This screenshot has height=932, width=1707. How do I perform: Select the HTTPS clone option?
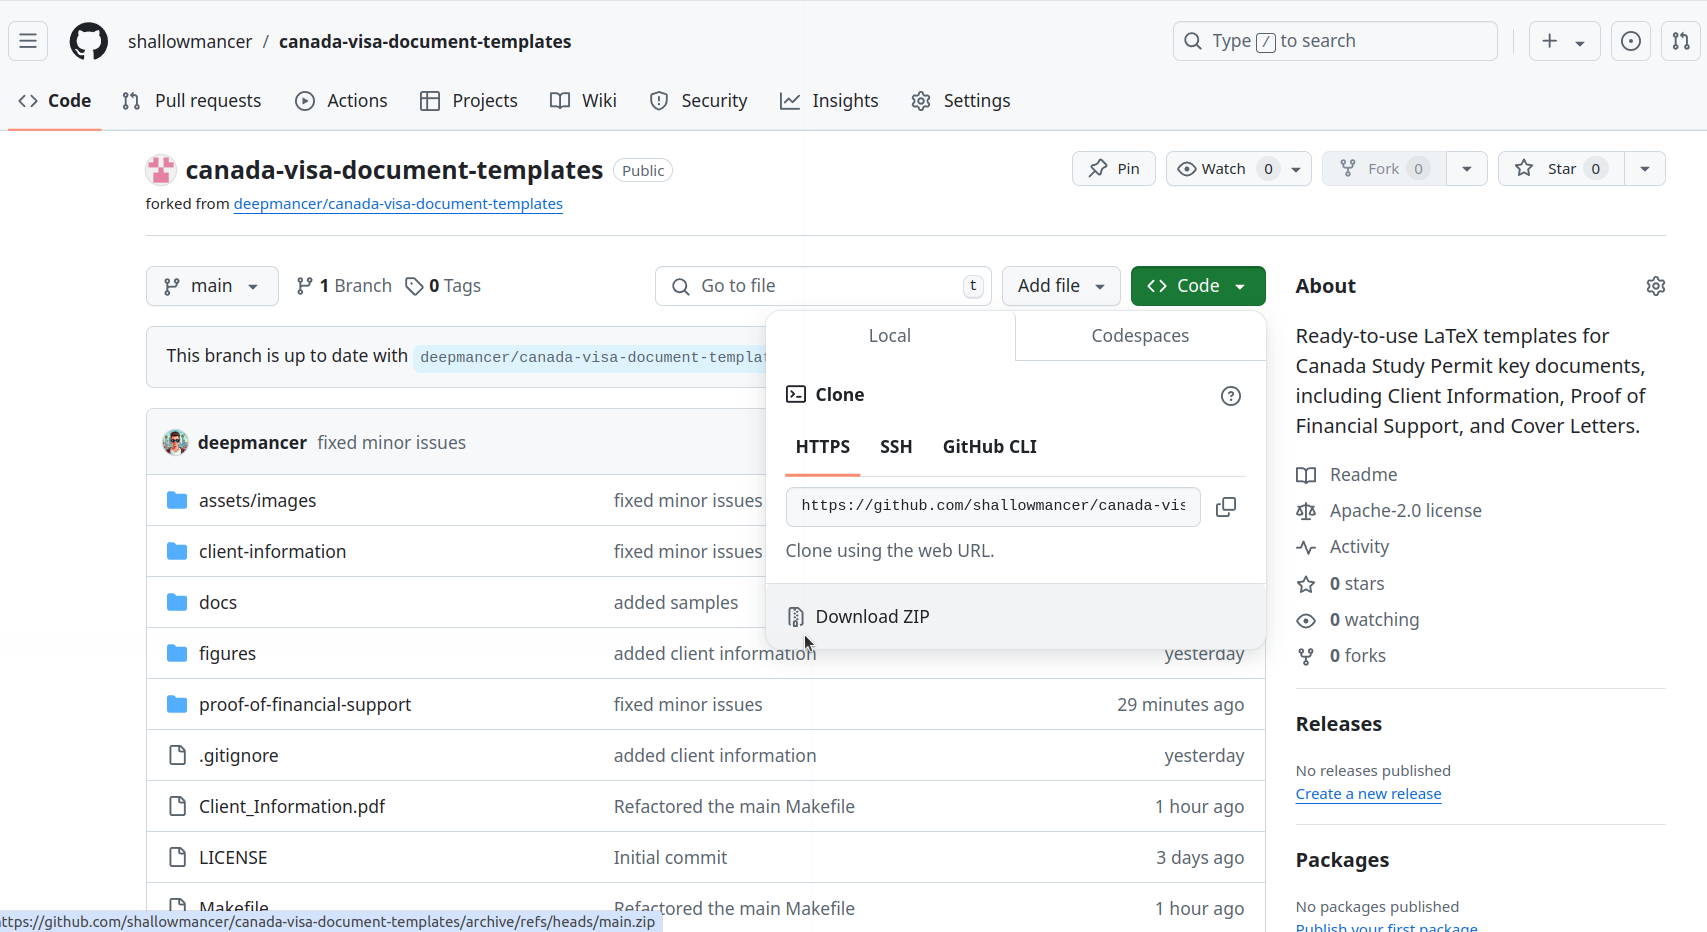pos(823,447)
